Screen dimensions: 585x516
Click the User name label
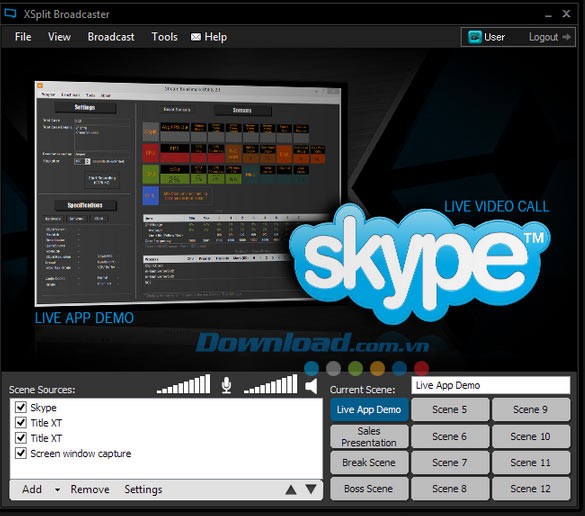[x=494, y=37]
